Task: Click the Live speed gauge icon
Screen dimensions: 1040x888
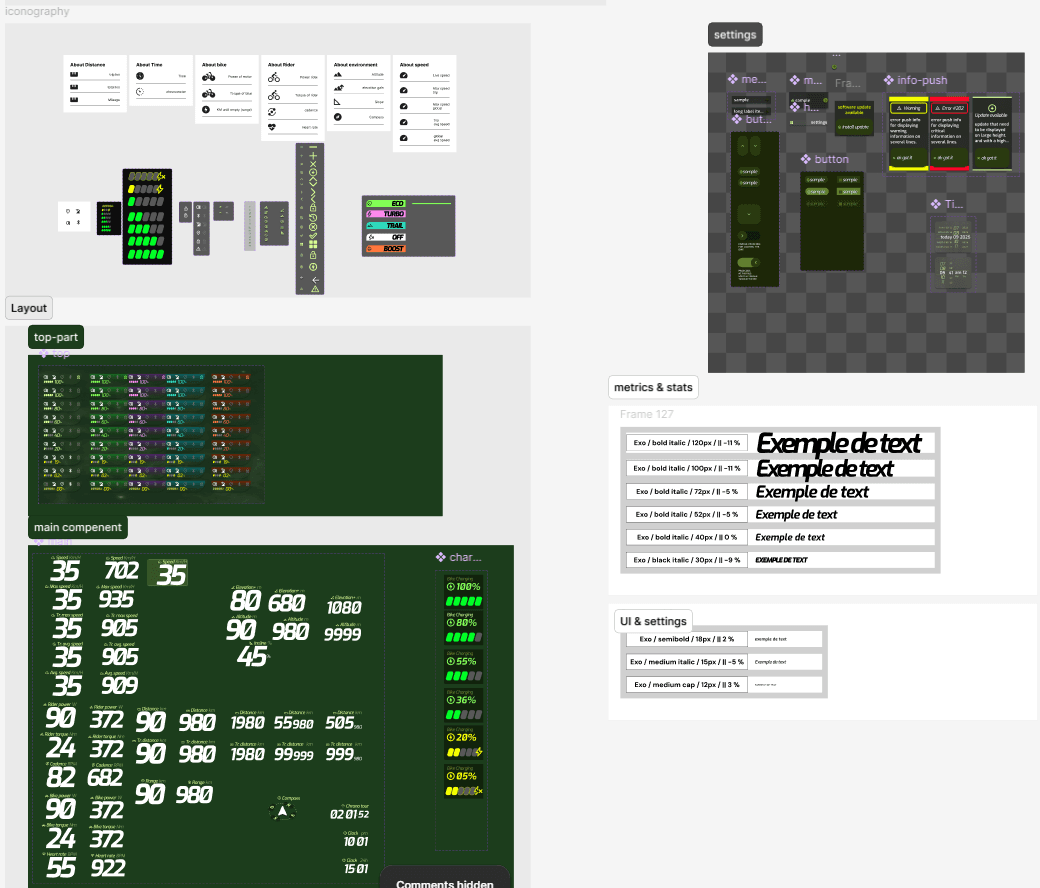Action: [403, 75]
